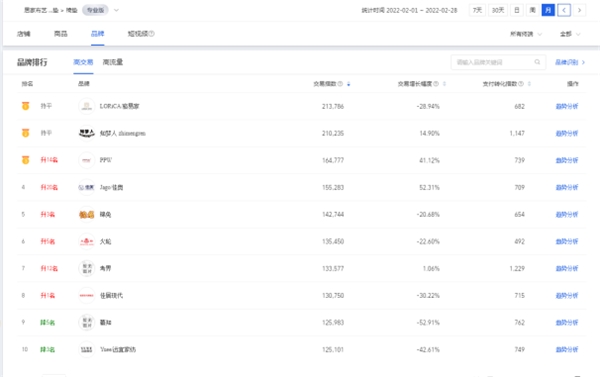Screen dimensions: 600x377
Task: Click 趋势分析 for the 142,744 row
Action: click(x=567, y=214)
